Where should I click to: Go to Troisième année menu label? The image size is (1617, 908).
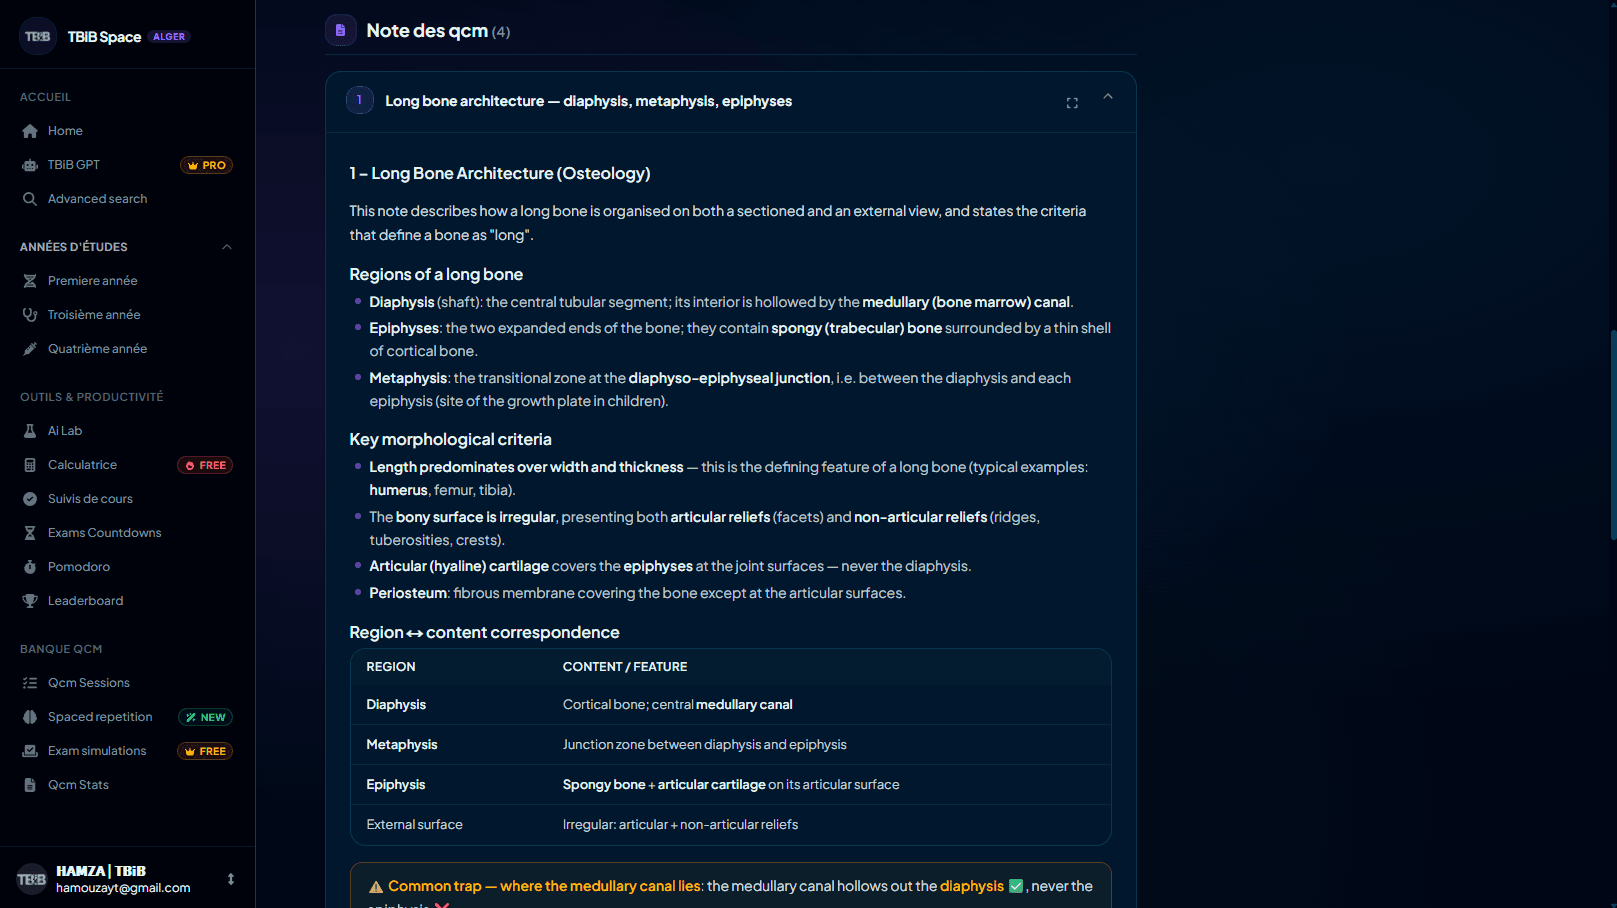coord(94,315)
